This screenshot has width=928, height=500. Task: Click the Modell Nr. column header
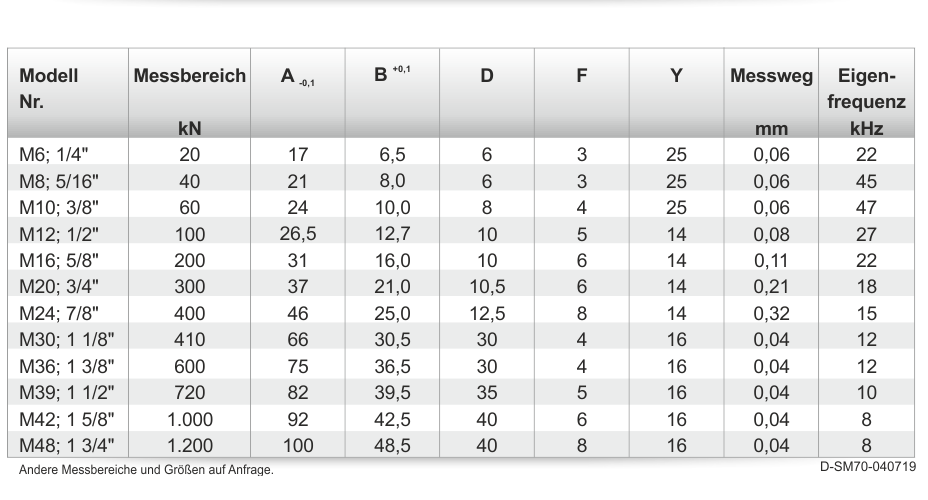point(68,93)
